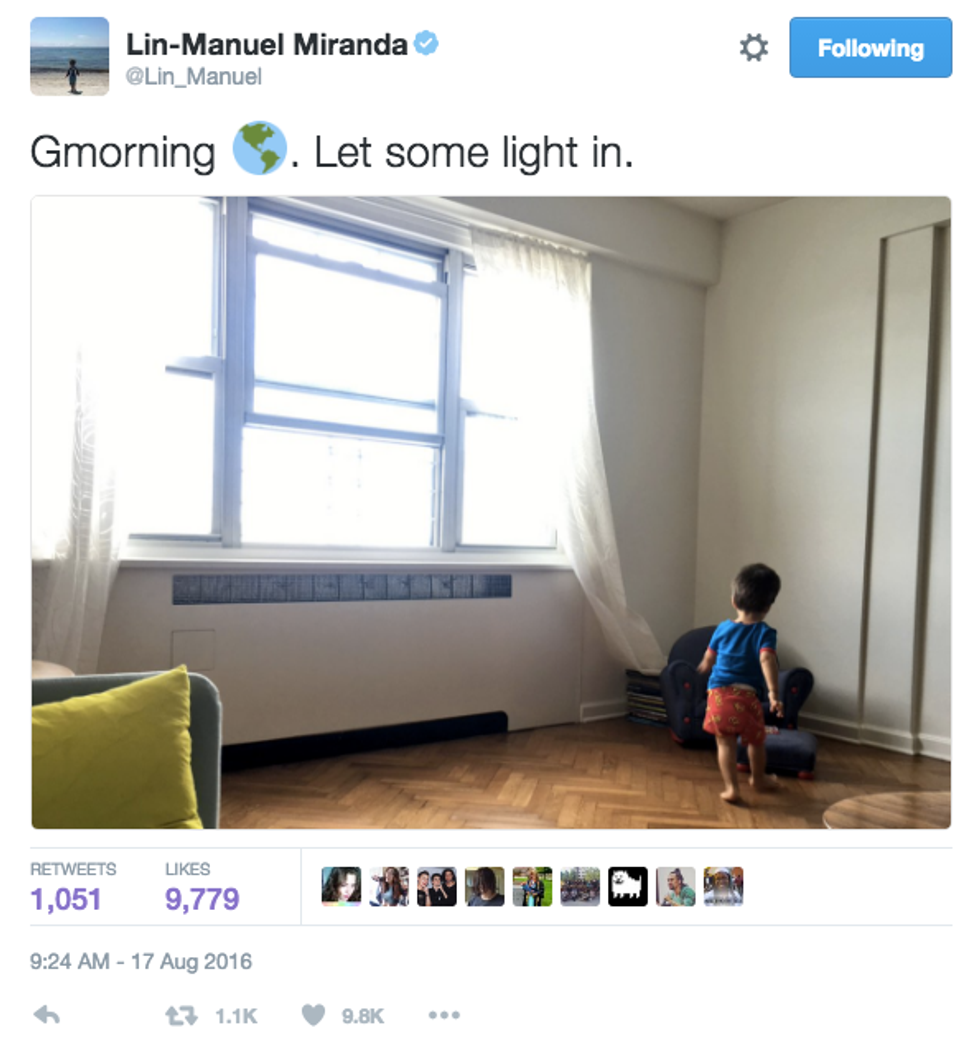The image size is (980, 1064).
Task: Open the 9:24 AM - 17 Aug 2016 timestamp
Action: tap(140, 962)
